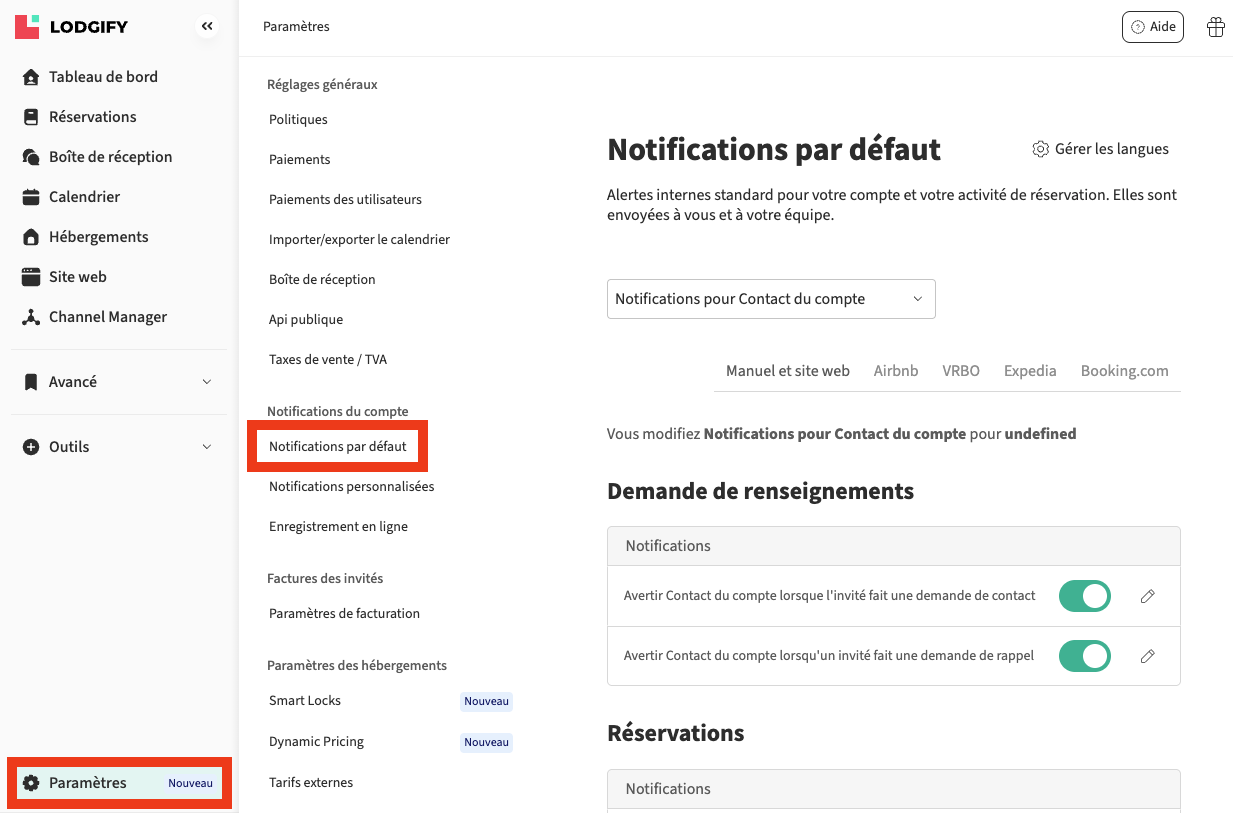The width and height of the screenshot is (1233, 813).
Task: Switch to the Airbnb tab
Action: [895, 371]
